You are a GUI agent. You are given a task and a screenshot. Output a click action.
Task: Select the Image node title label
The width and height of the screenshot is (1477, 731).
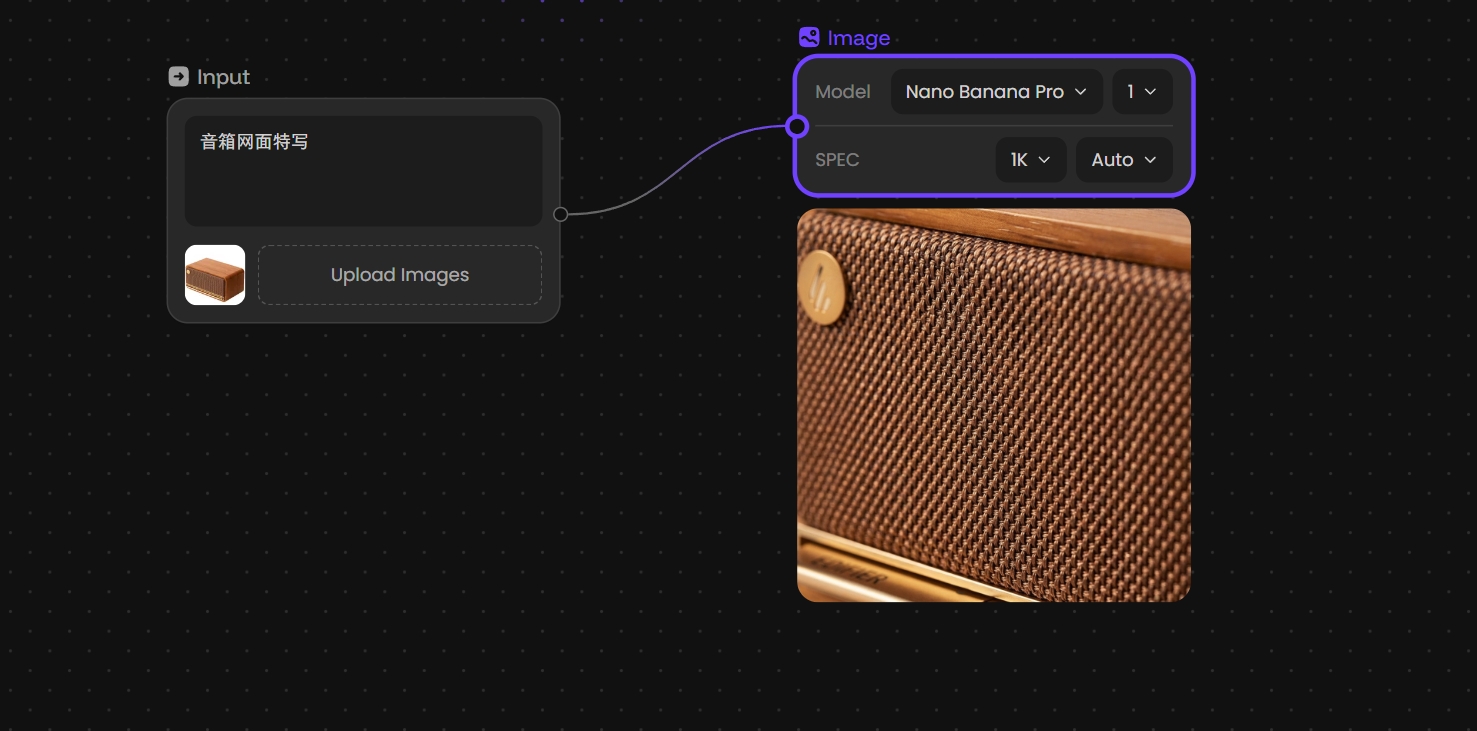(x=858, y=38)
